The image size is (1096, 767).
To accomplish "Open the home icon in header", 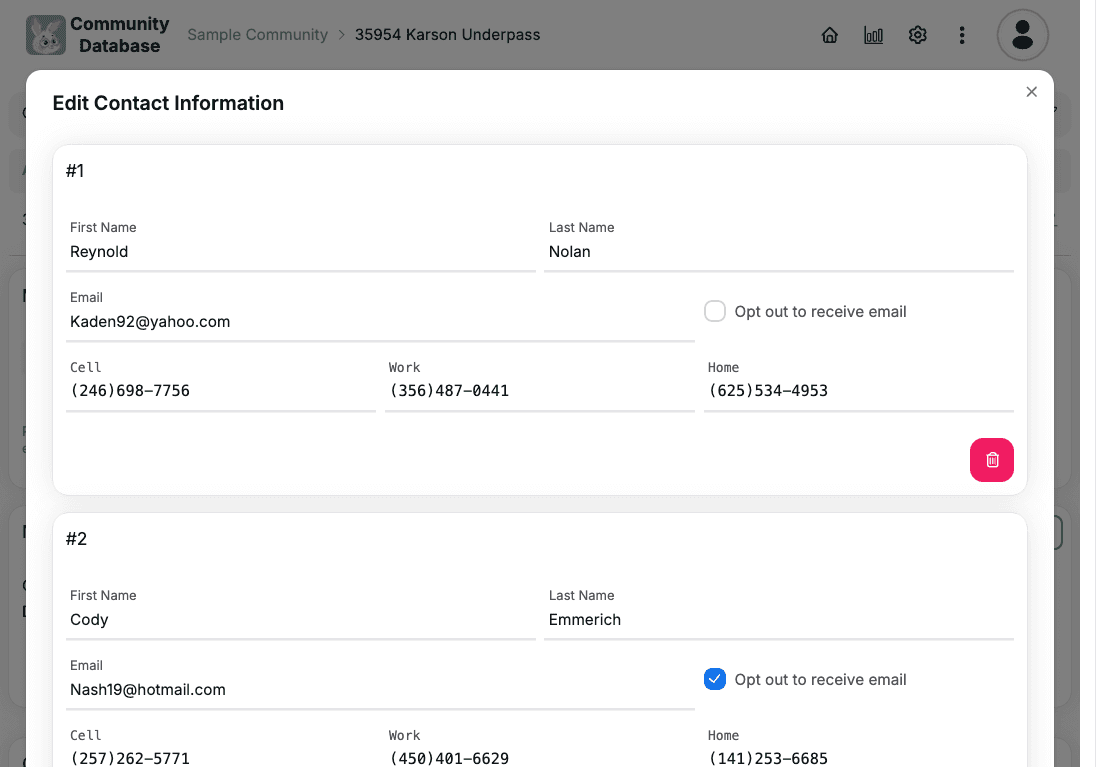I will pos(829,35).
